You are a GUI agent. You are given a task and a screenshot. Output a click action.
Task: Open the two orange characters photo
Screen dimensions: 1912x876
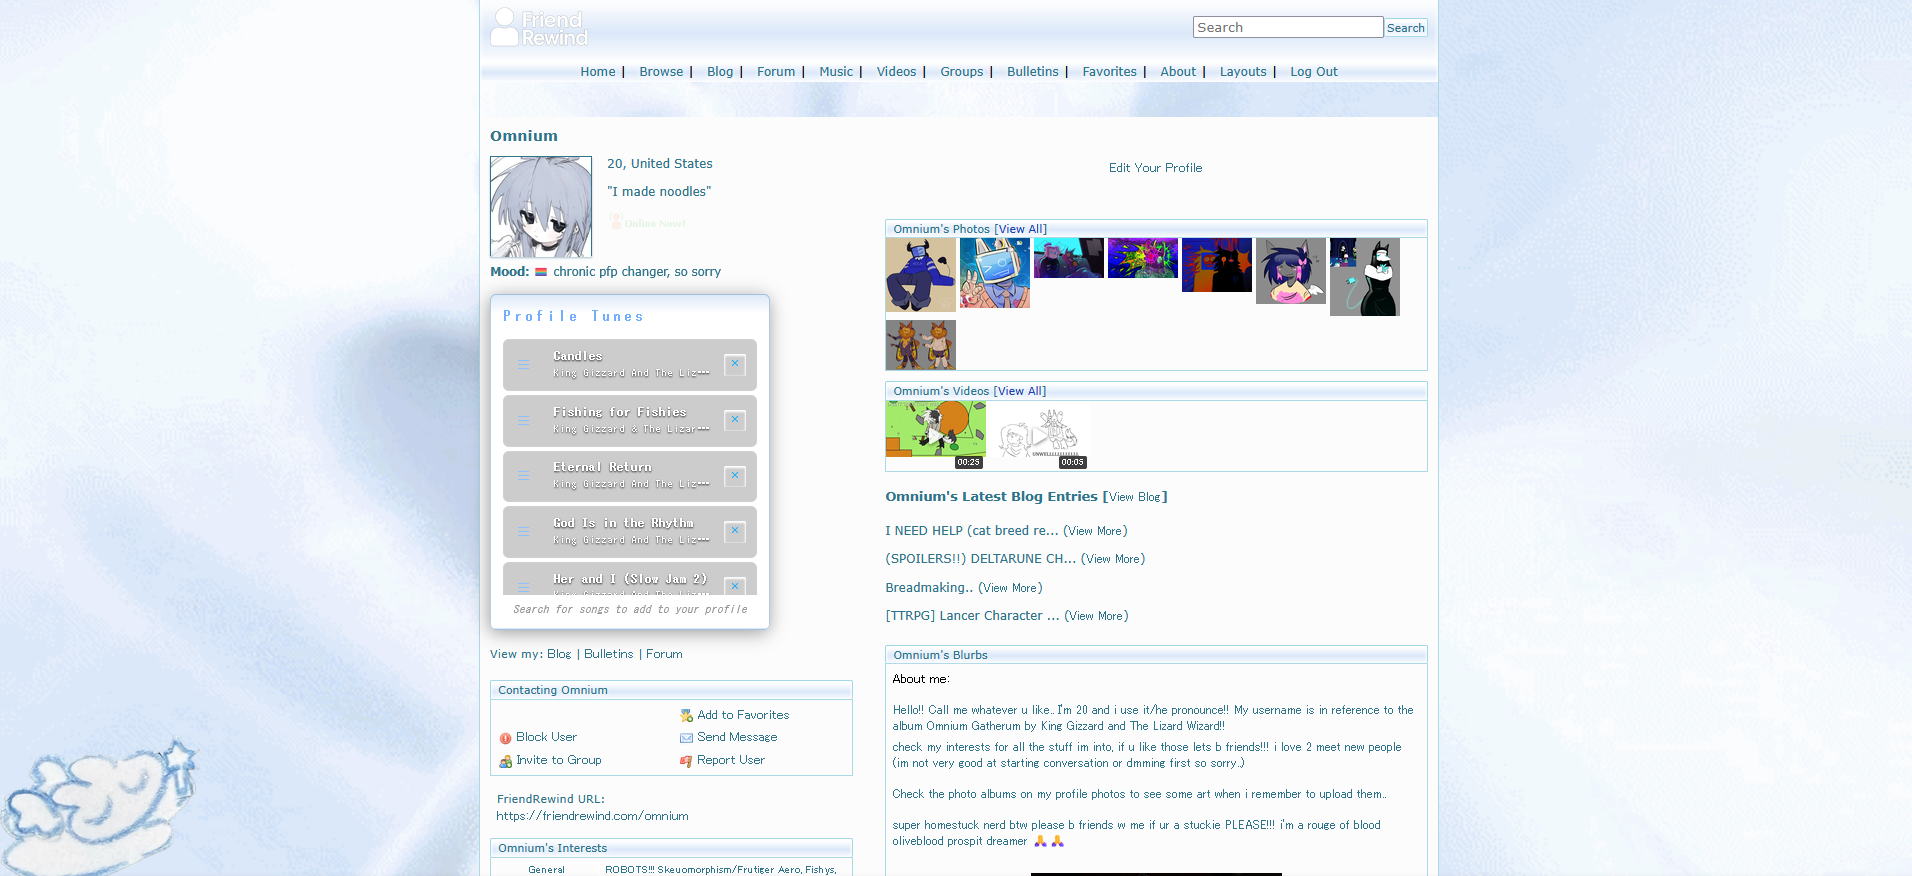click(x=920, y=345)
